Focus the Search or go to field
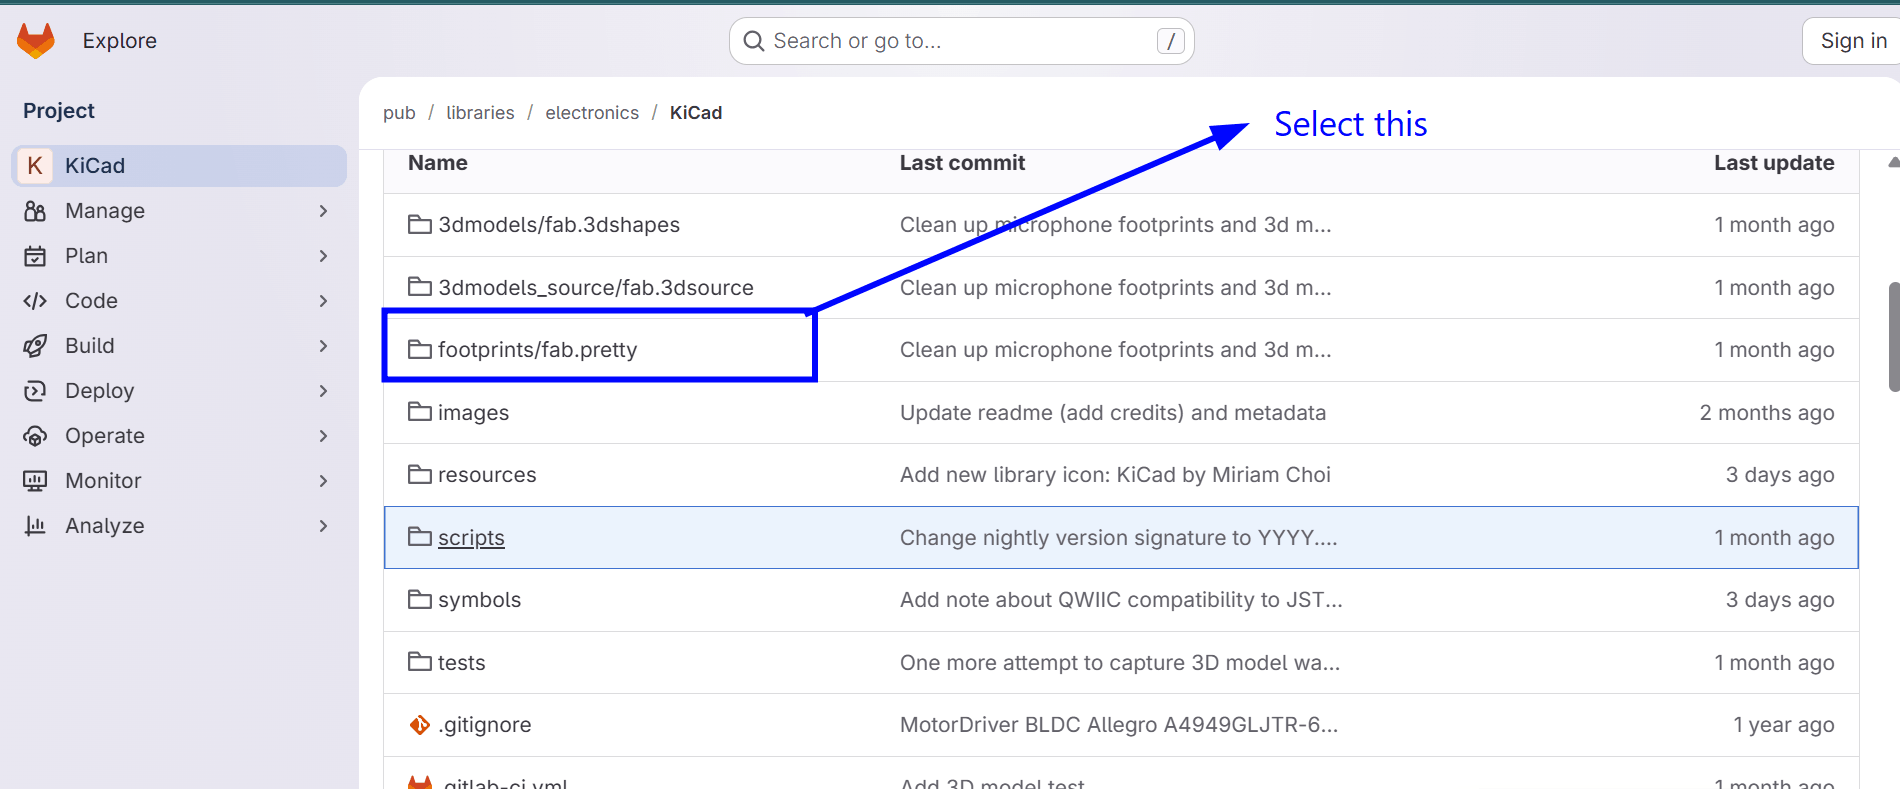Image resolution: width=1900 pixels, height=789 pixels. [x=960, y=41]
